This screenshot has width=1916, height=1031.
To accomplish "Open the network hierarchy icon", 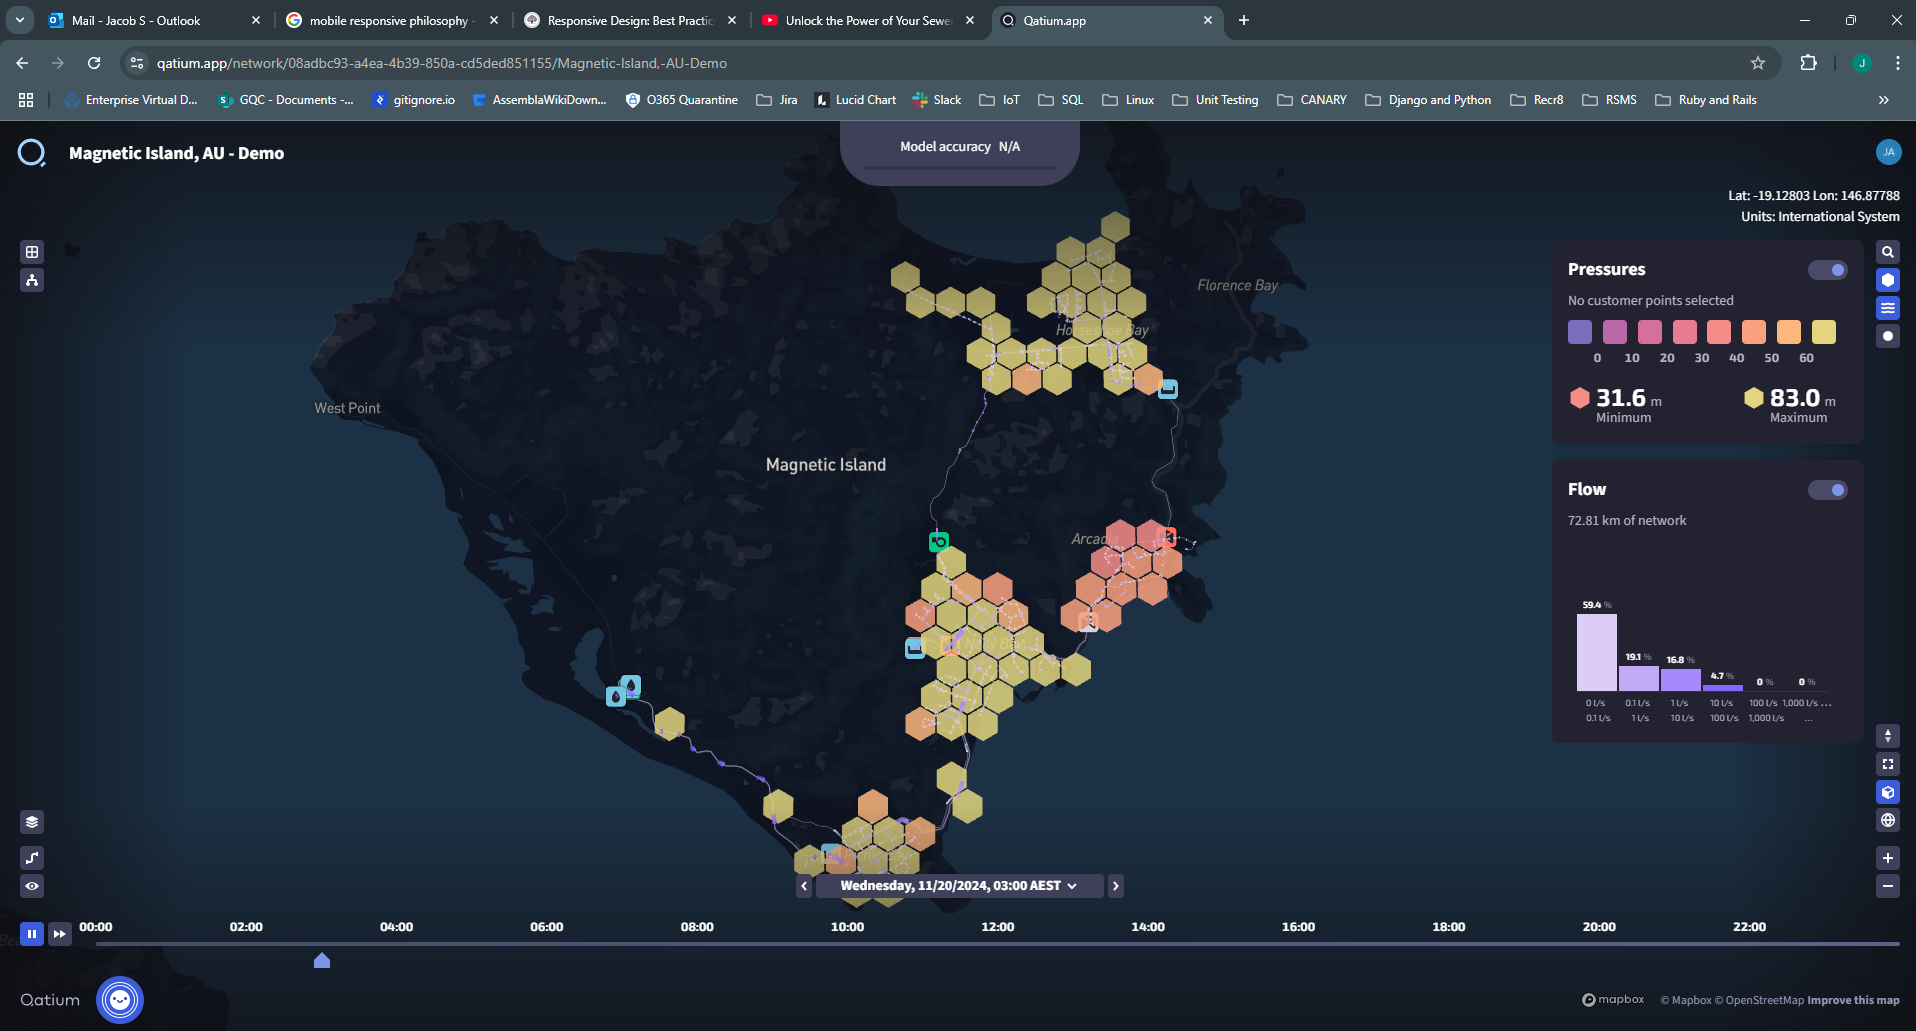I will point(32,280).
